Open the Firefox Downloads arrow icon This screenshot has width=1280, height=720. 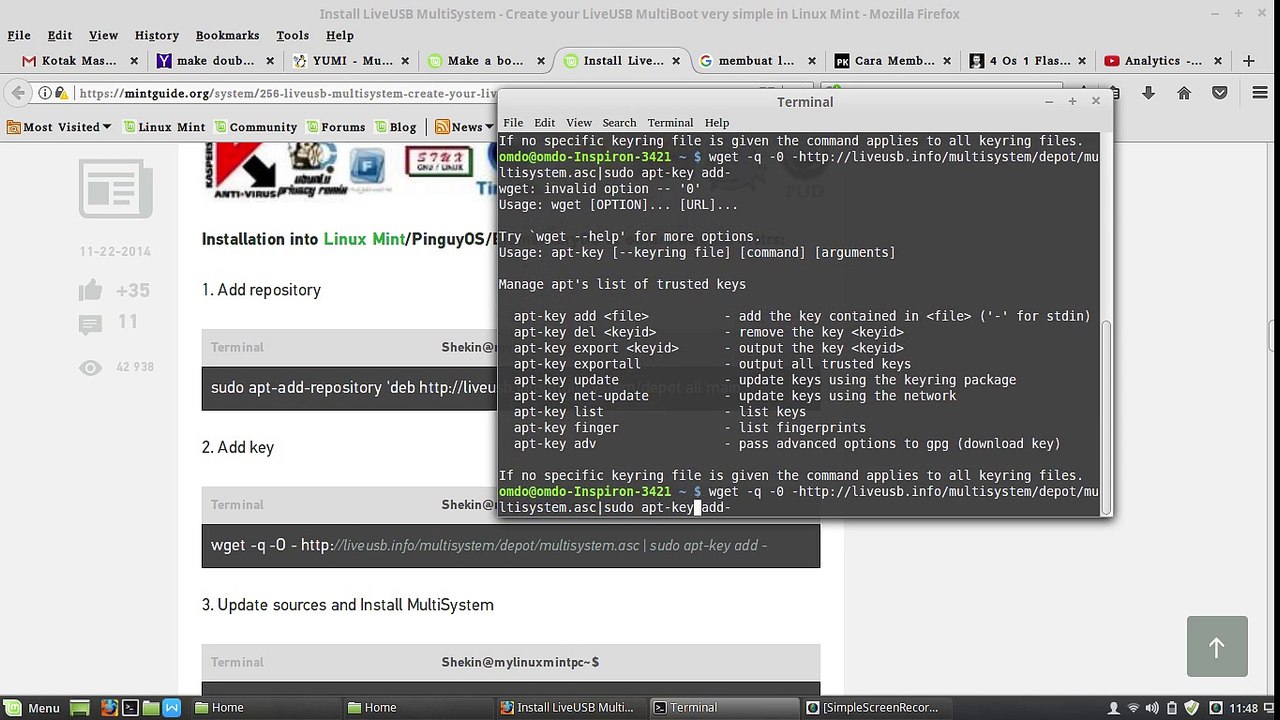pos(1148,93)
